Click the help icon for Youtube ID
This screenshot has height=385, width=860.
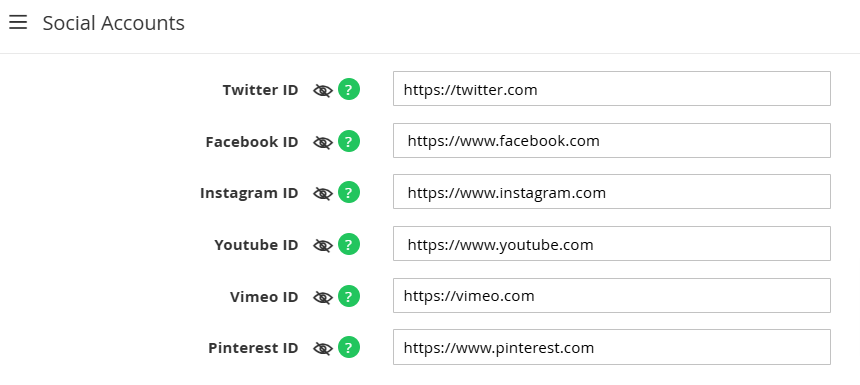point(349,244)
